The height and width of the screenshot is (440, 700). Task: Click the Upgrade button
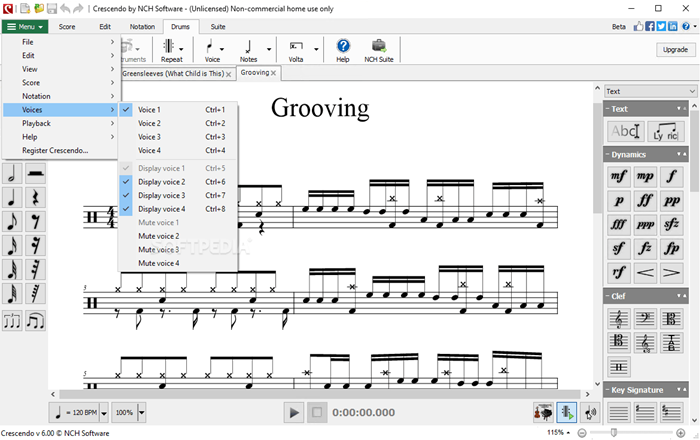click(x=675, y=50)
